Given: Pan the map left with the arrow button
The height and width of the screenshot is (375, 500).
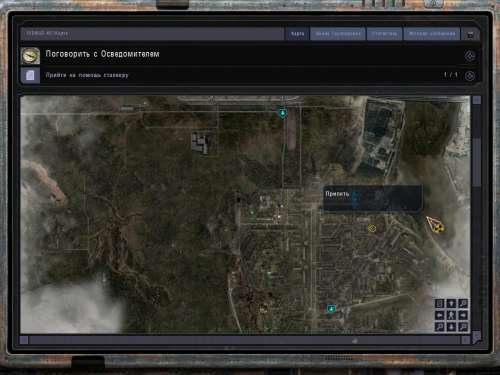Looking at the screenshot, I should tap(440, 315).
